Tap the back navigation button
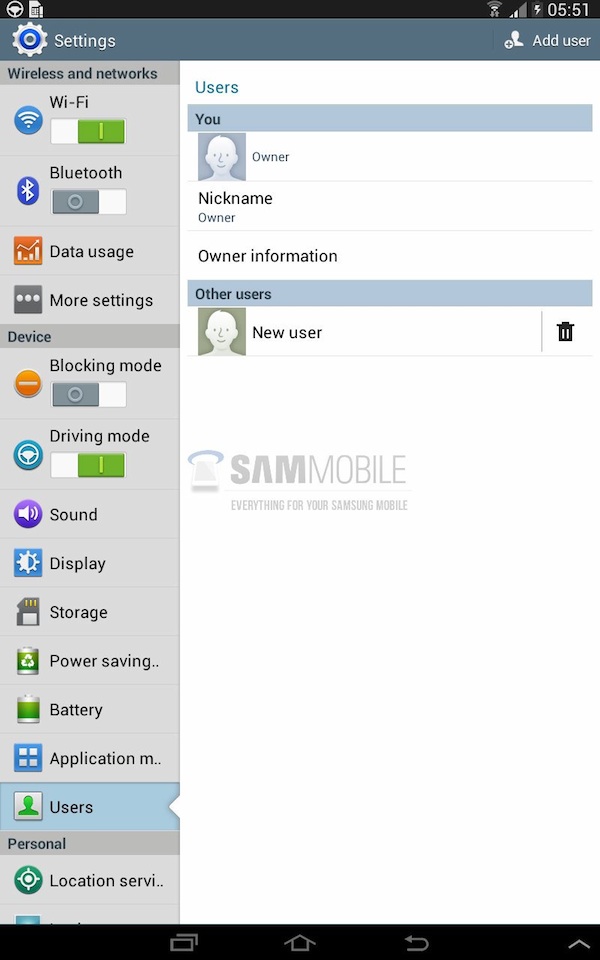Image resolution: width=600 pixels, height=960 pixels. [x=416, y=943]
